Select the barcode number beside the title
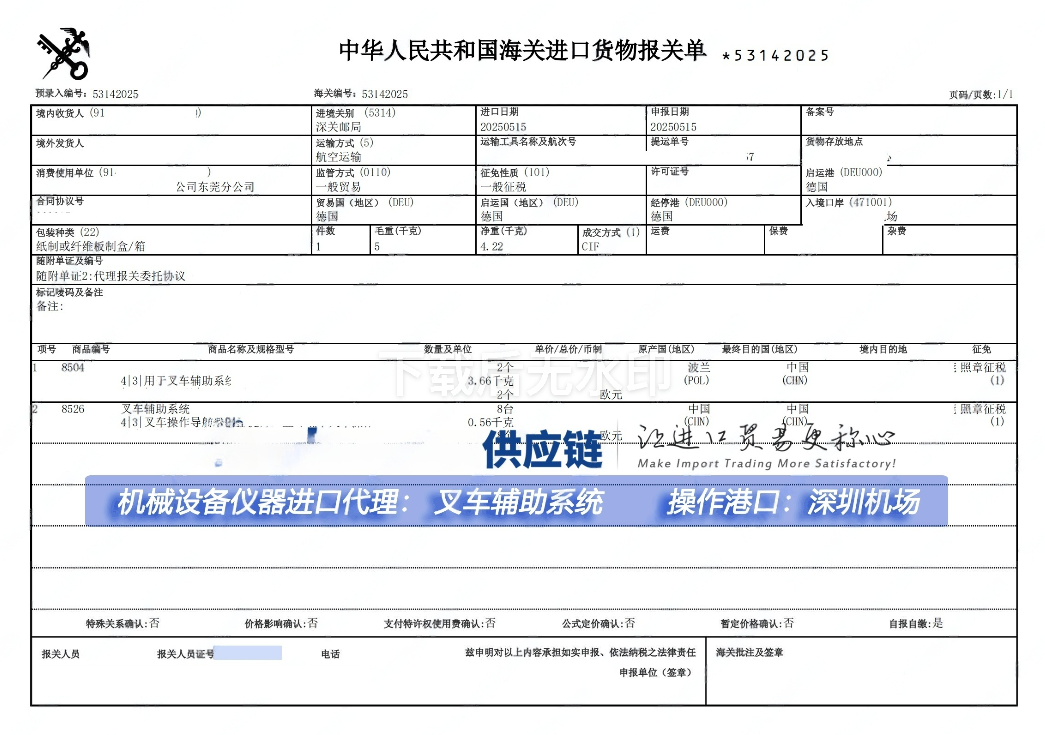Viewport: 1045px width, 735px height. click(775, 55)
